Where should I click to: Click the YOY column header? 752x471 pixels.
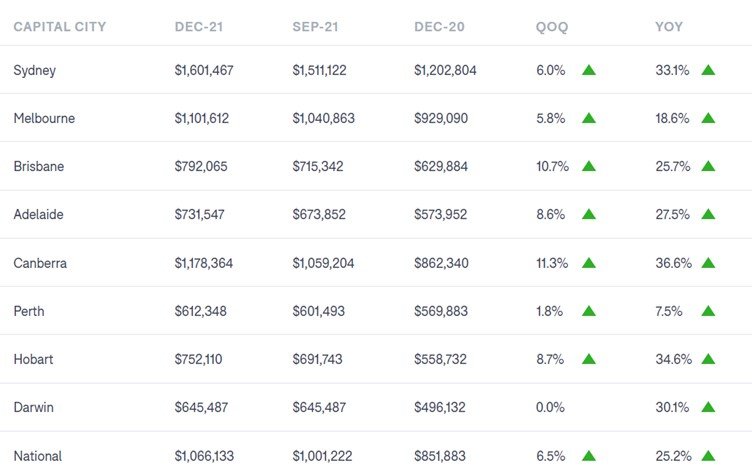point(670,27)
